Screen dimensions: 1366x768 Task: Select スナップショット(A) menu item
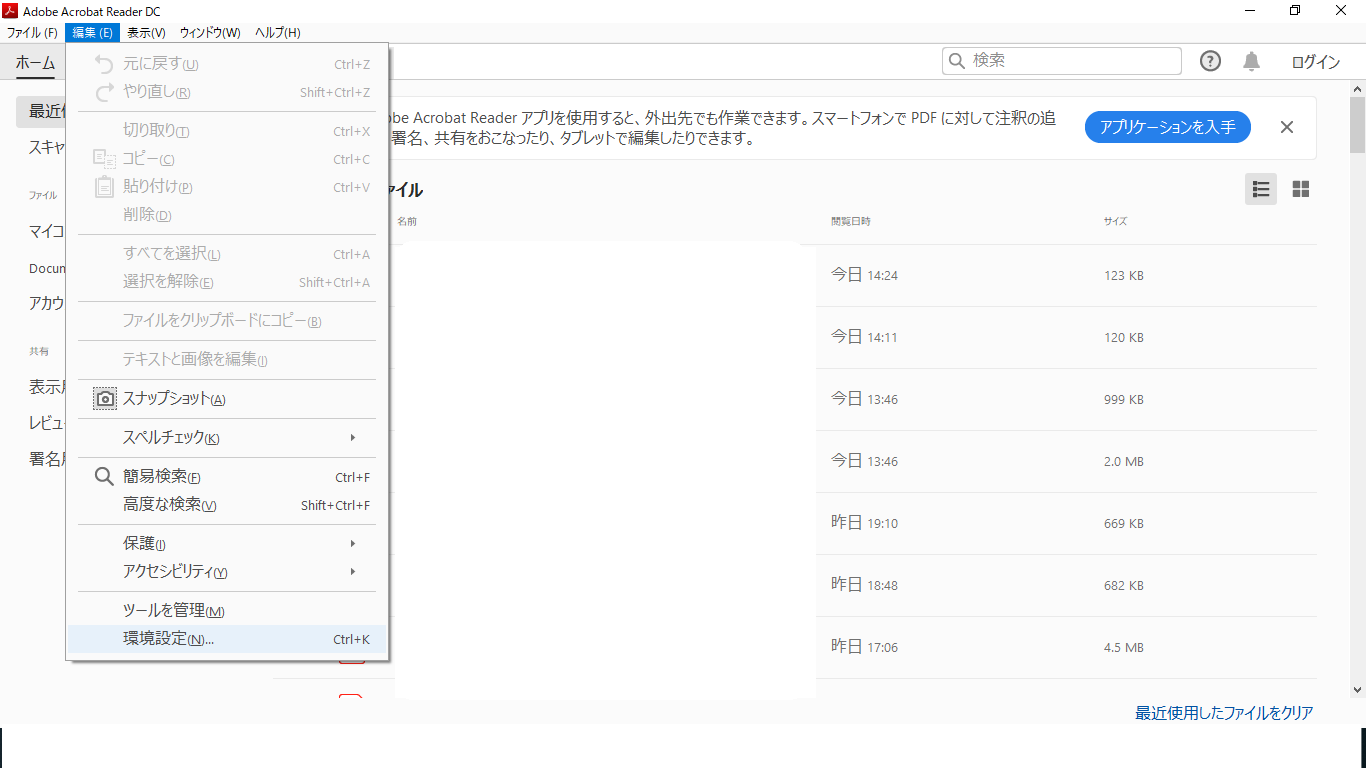(x=227, y=399)
